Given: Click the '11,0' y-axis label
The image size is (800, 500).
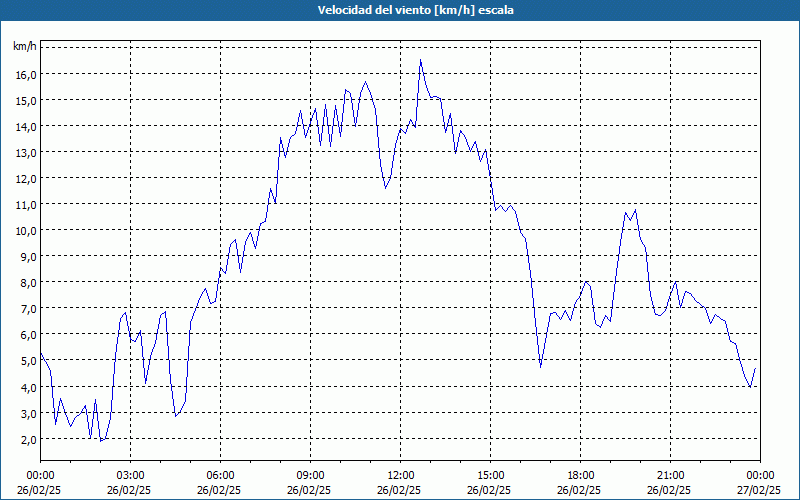Looking at the screenshot, I should pos(27,205).
